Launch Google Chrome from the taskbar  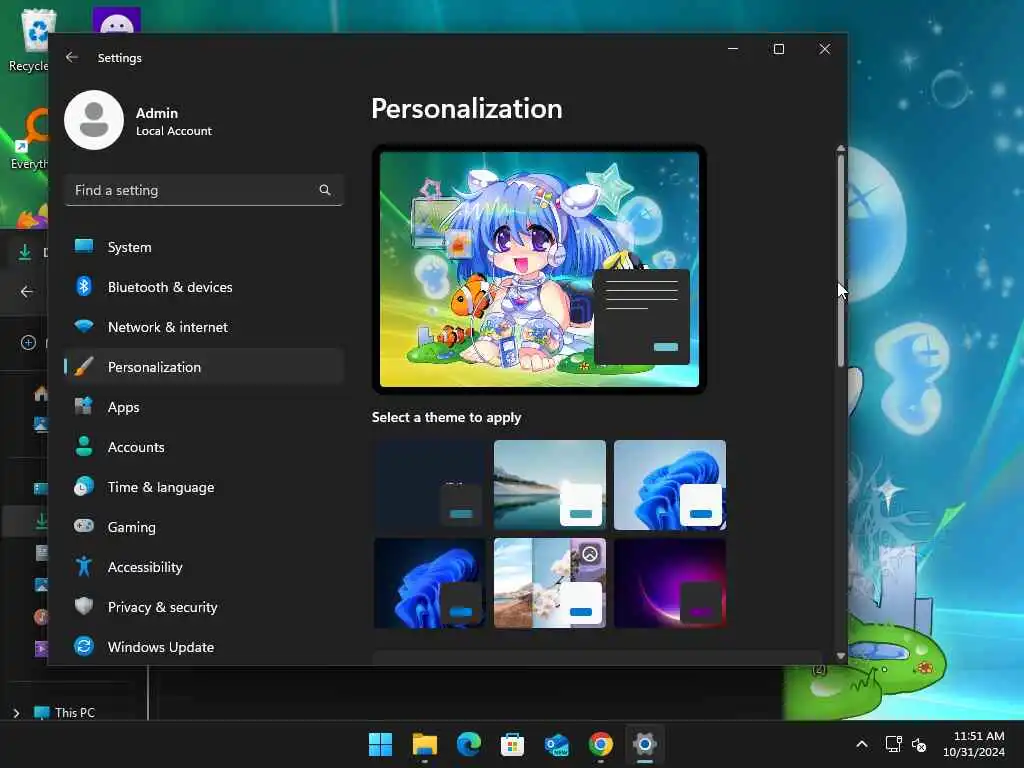[x=601, y=744]
